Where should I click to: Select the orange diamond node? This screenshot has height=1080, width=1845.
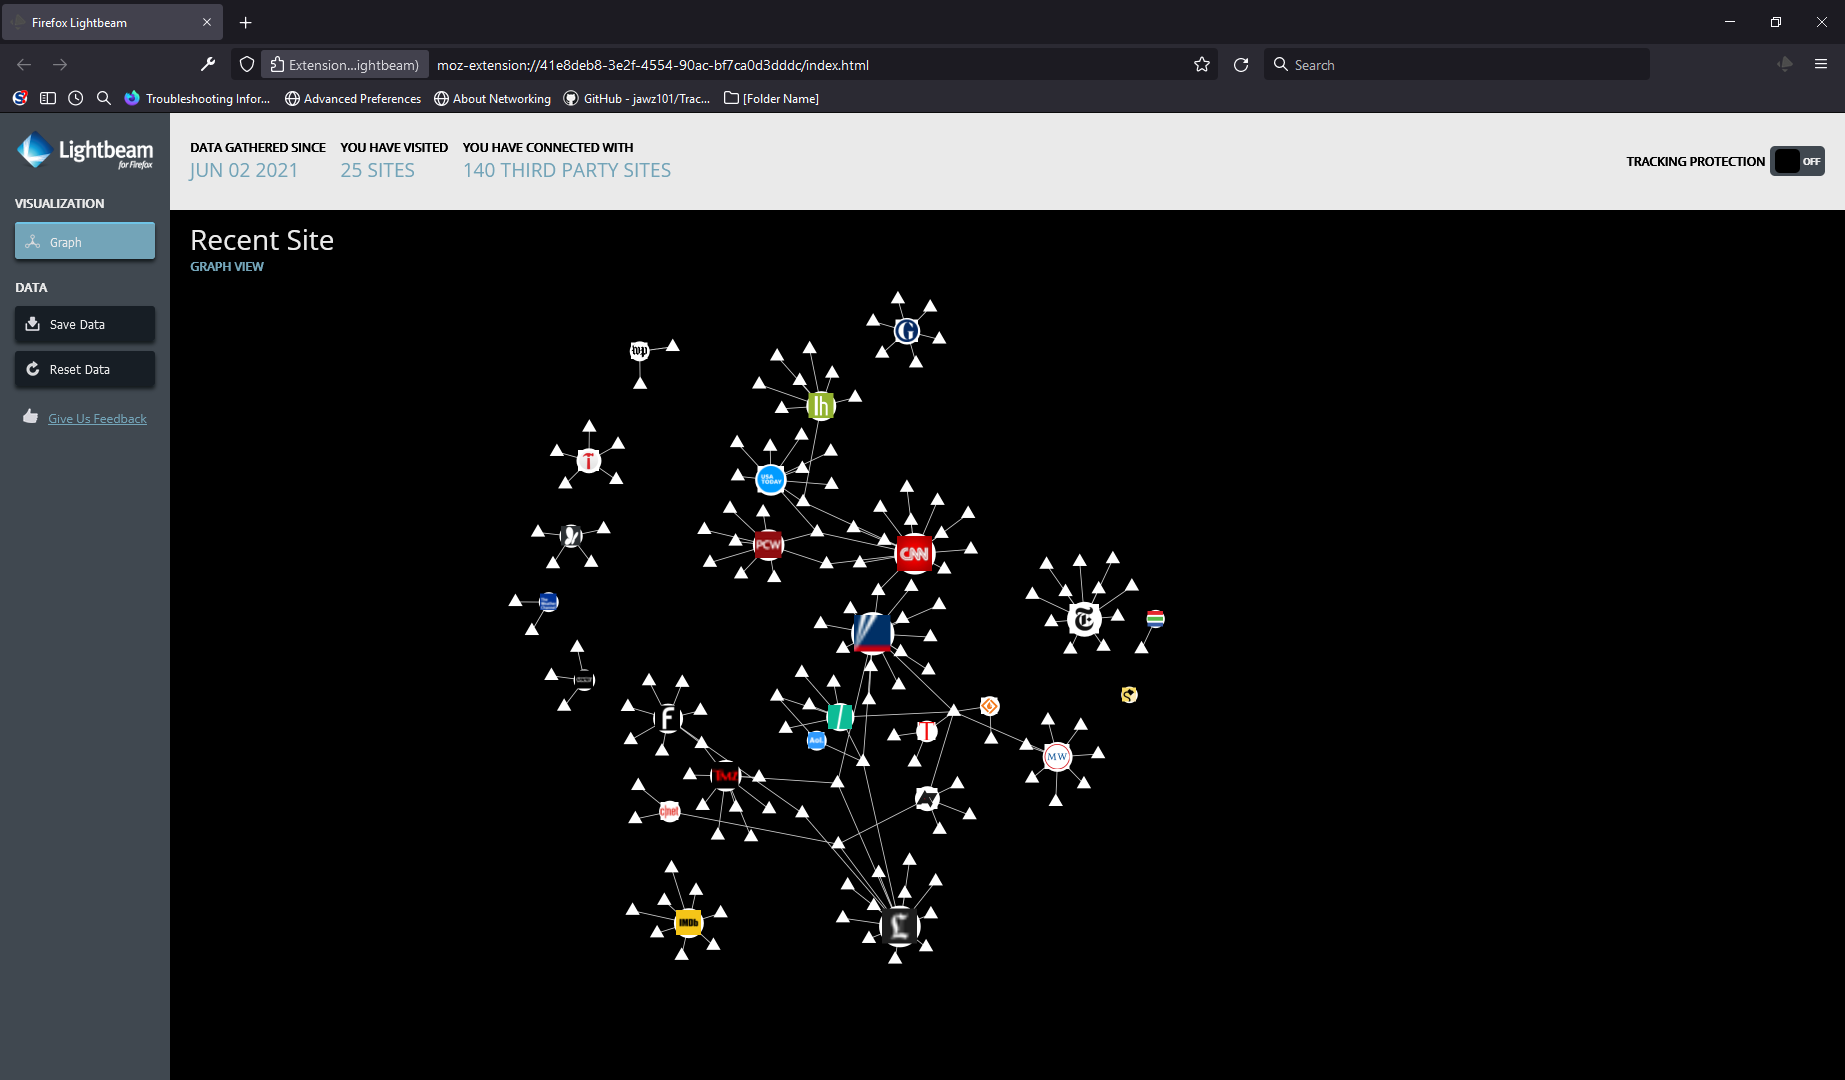tap(989, 706)
